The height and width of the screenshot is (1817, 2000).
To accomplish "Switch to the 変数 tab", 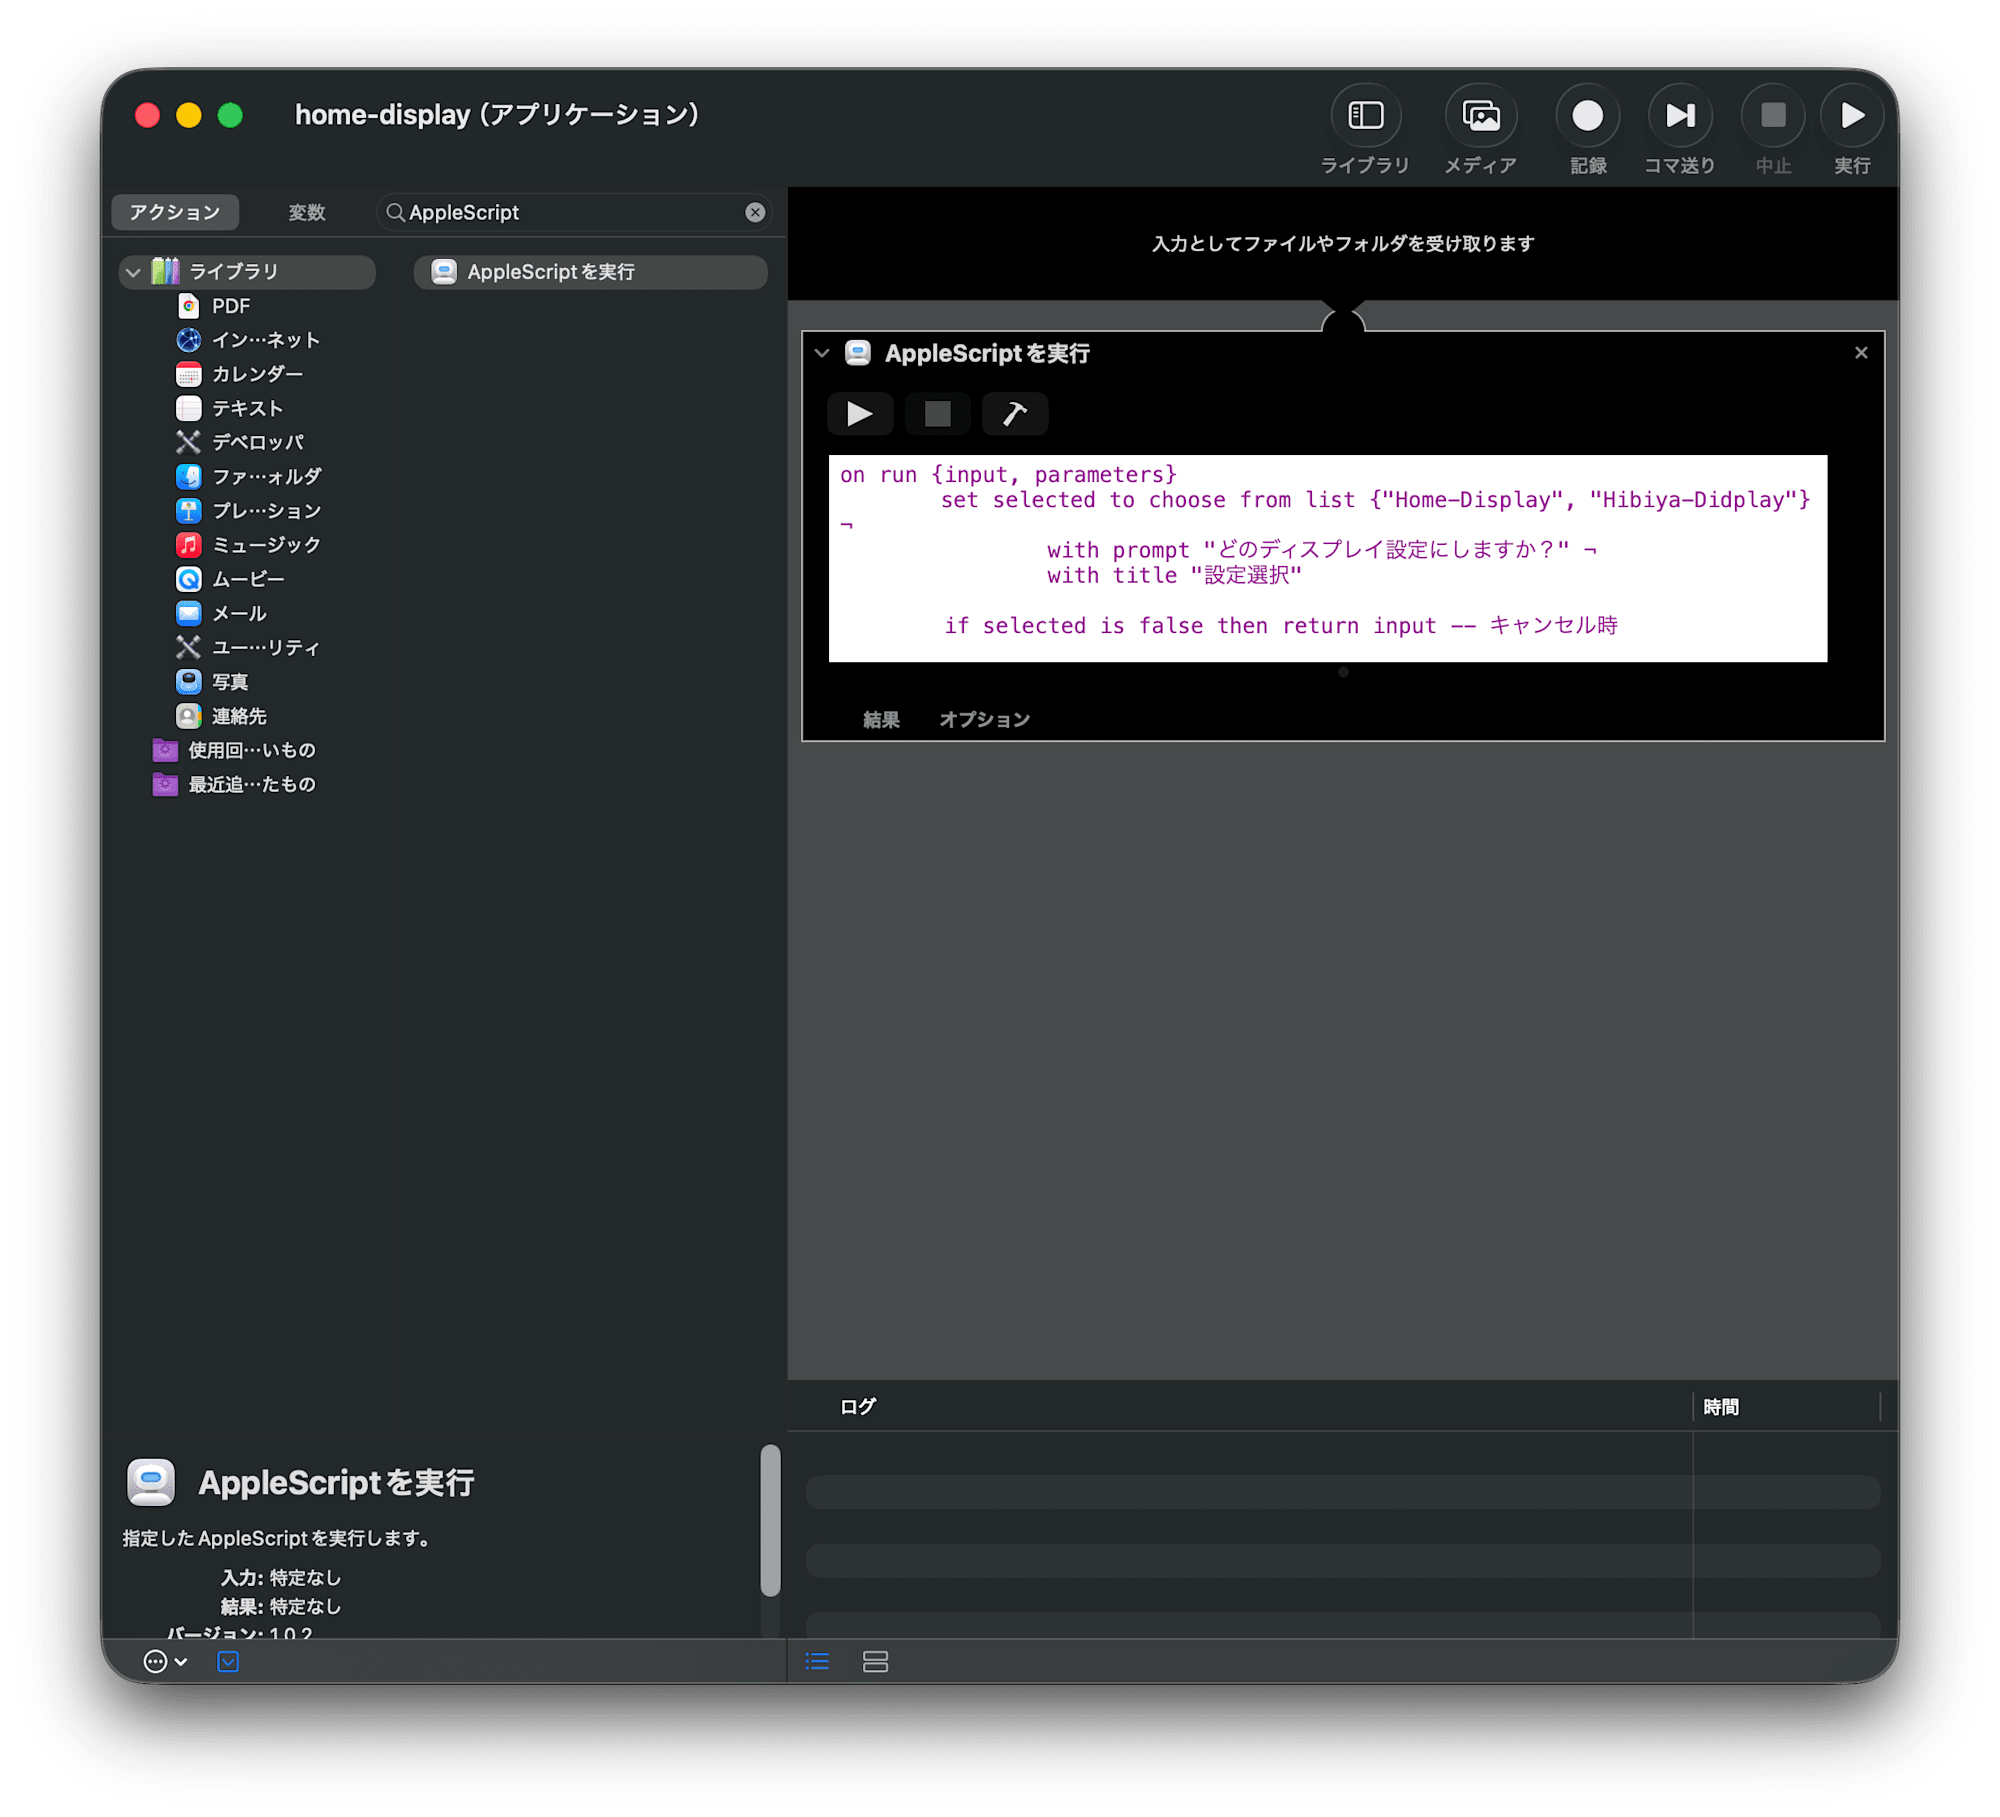I will (307, 213).
